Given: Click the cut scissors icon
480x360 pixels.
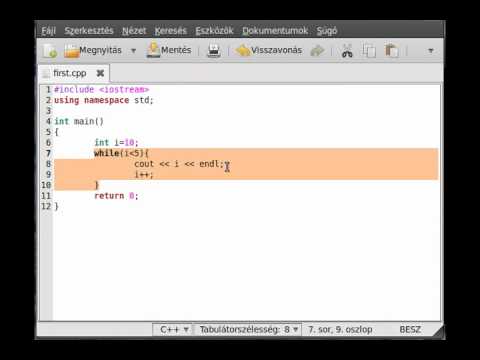Looking at the screenshot, I should tap(347, 51).
